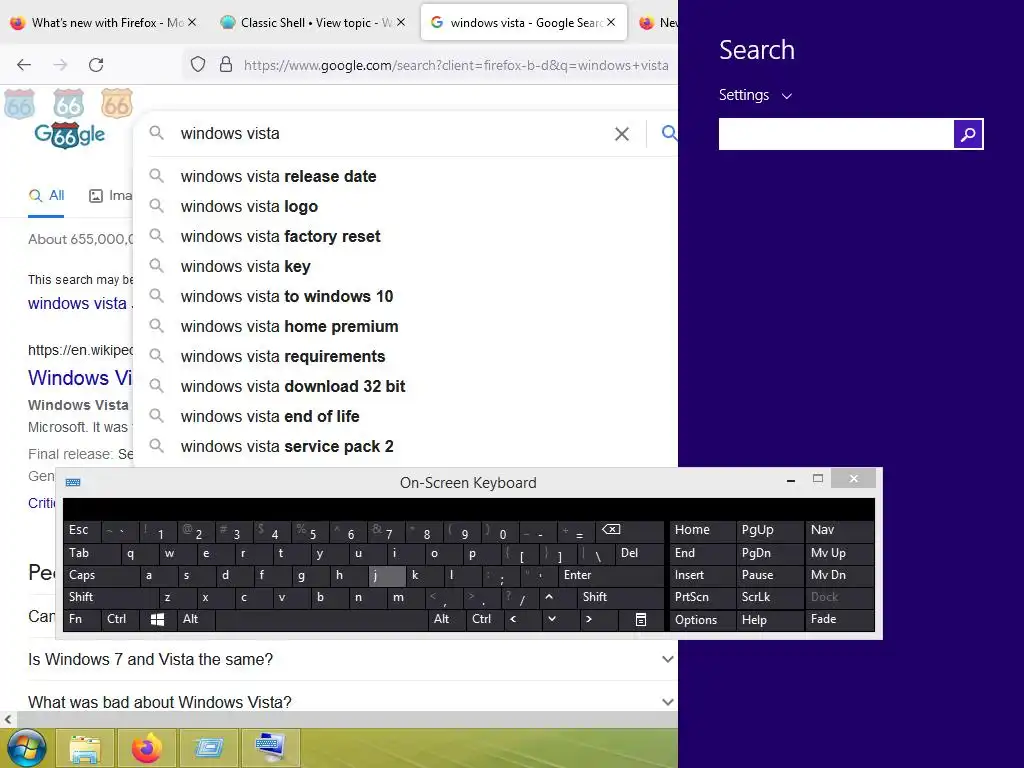
Task: Click the purple search button in Search pane
Action: tap(968, 134)
